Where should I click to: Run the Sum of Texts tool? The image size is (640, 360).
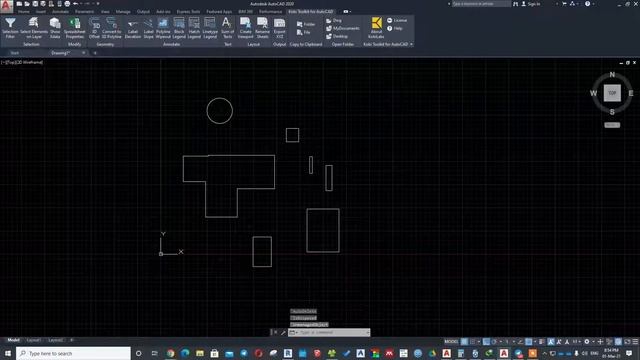[x=227, y=28]
